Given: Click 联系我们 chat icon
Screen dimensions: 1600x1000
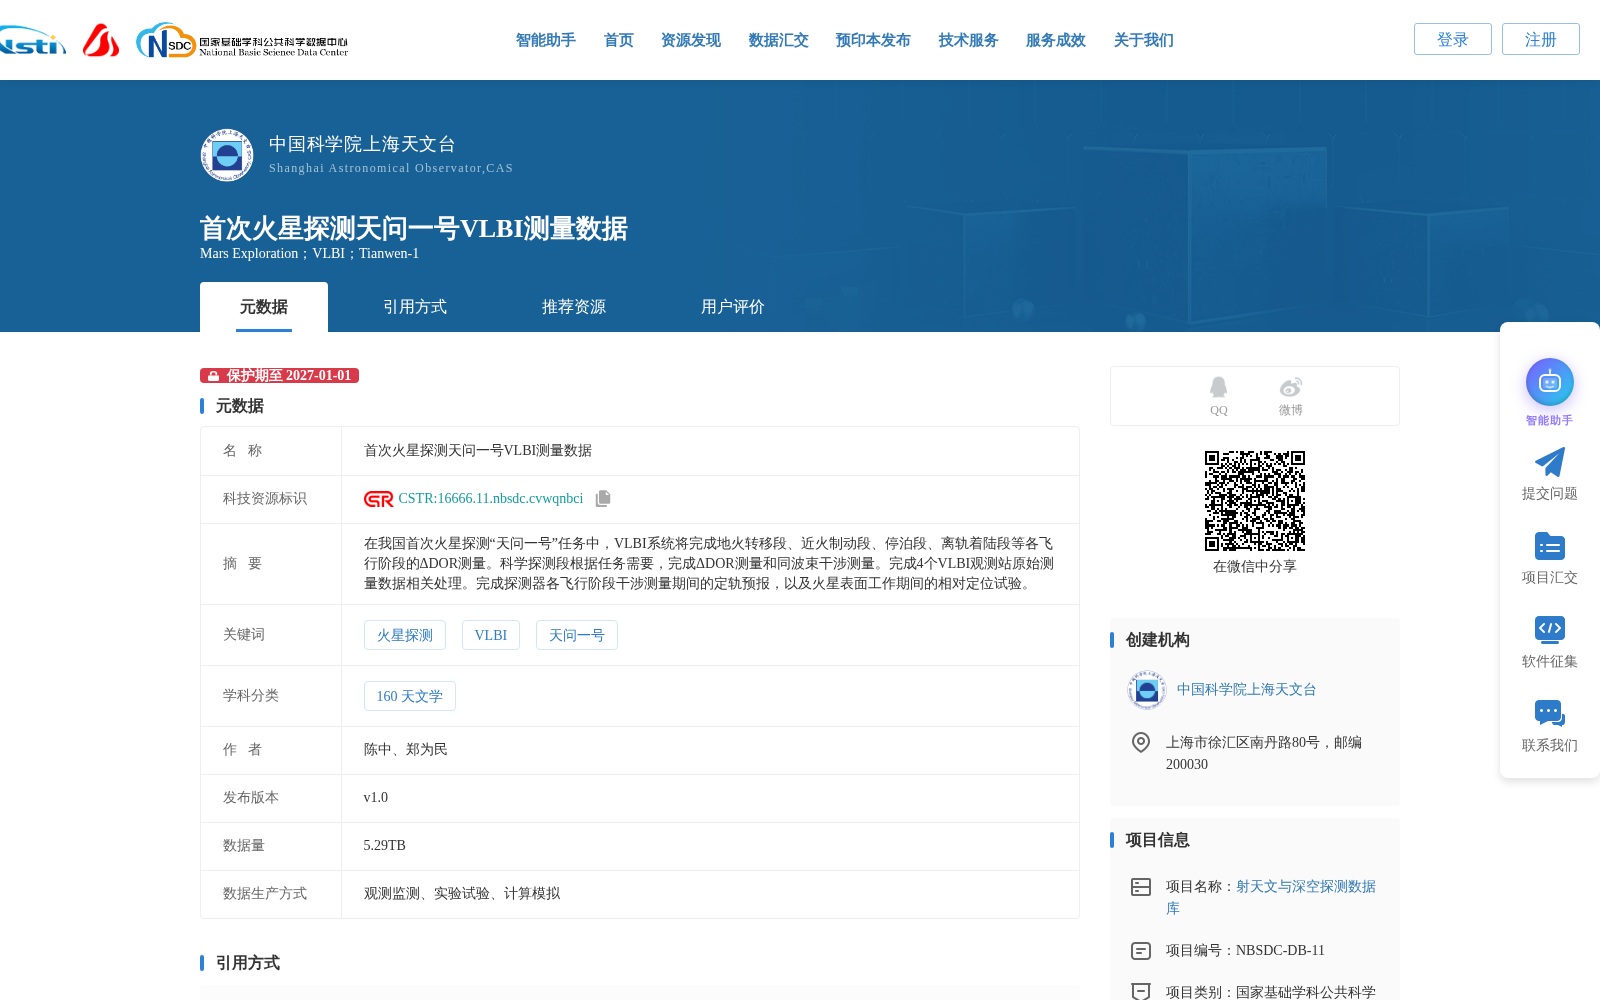Looking at the screenshot, I should 1550,713.
